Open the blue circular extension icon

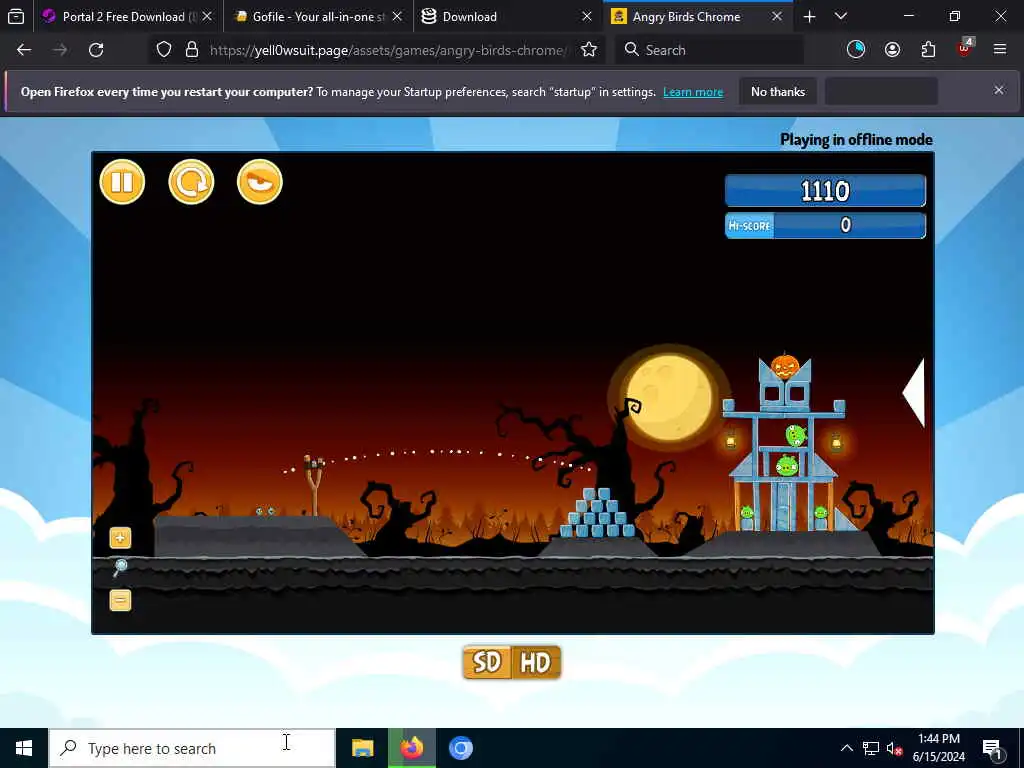[x=856, y=50]
